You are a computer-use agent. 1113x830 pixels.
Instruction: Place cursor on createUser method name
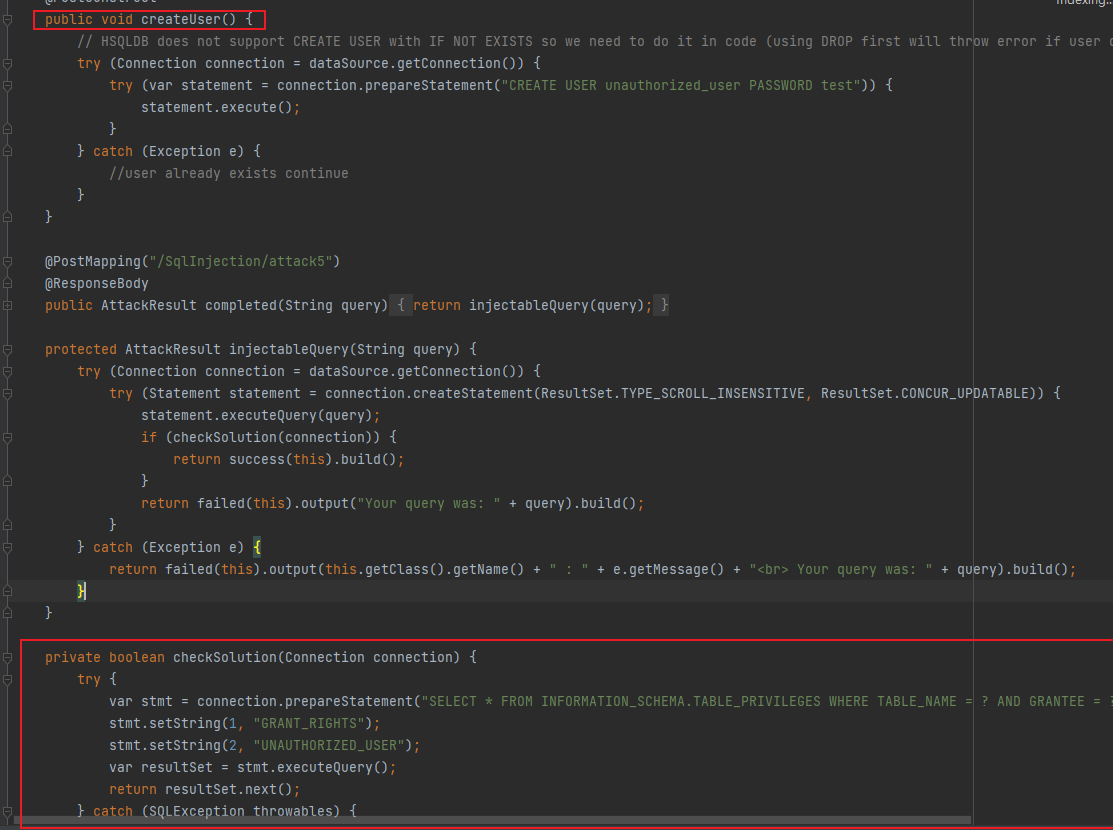[x=180, y=19]
